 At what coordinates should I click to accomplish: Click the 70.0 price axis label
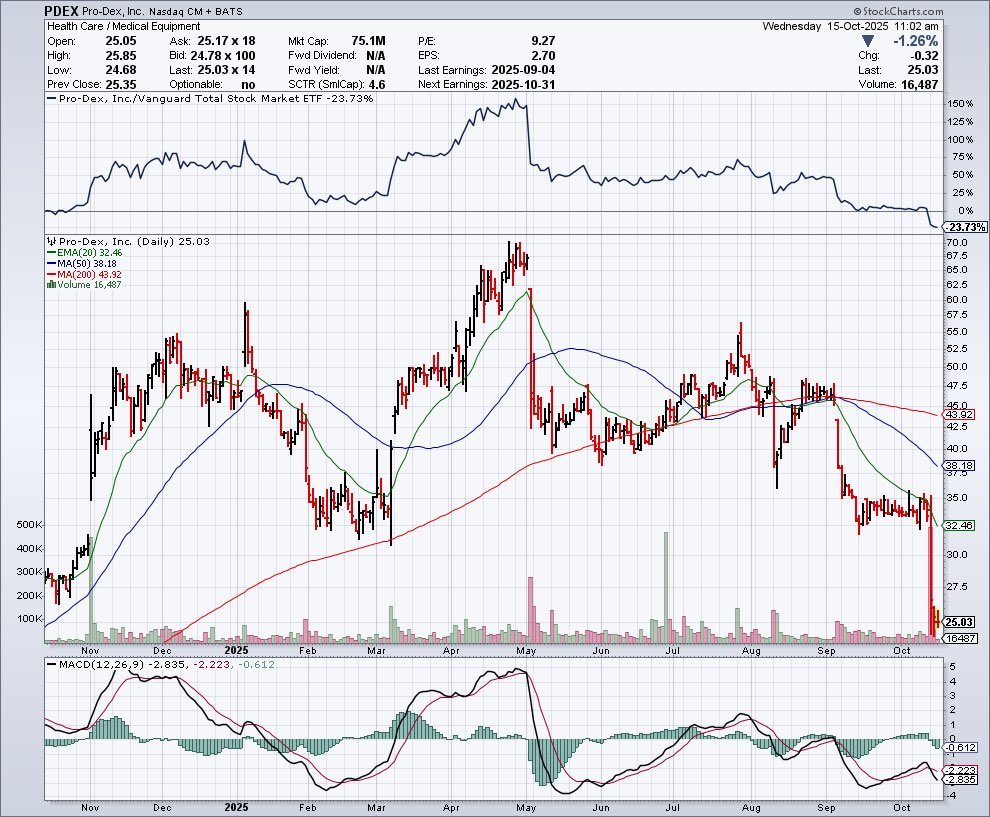tap(957, 243)
